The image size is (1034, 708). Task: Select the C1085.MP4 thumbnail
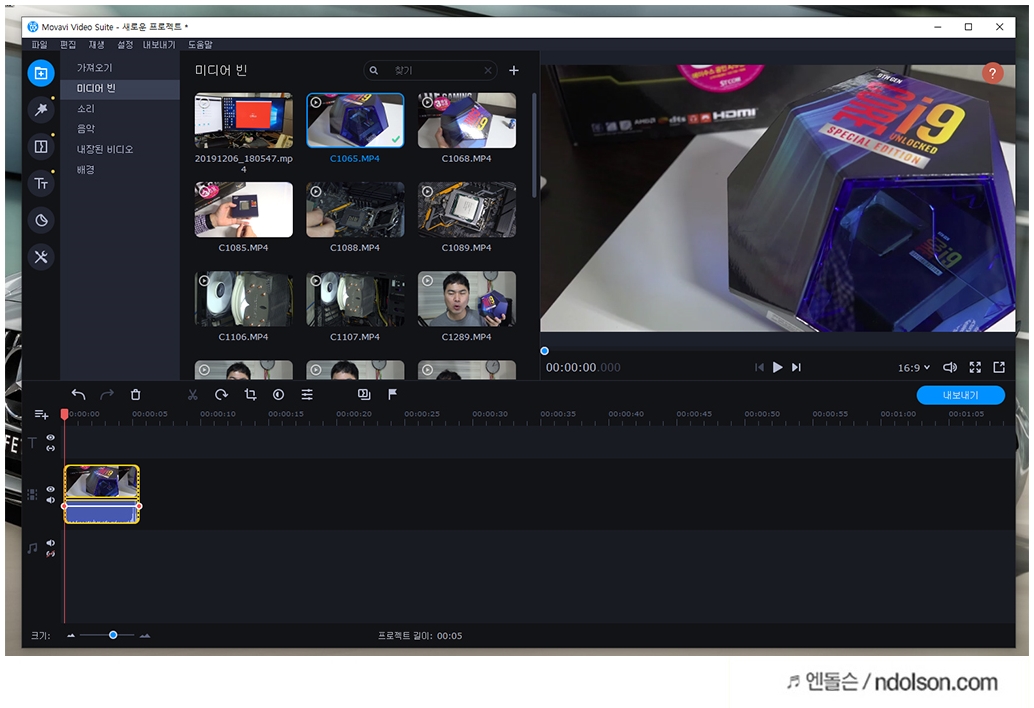[x=243, y=210]
